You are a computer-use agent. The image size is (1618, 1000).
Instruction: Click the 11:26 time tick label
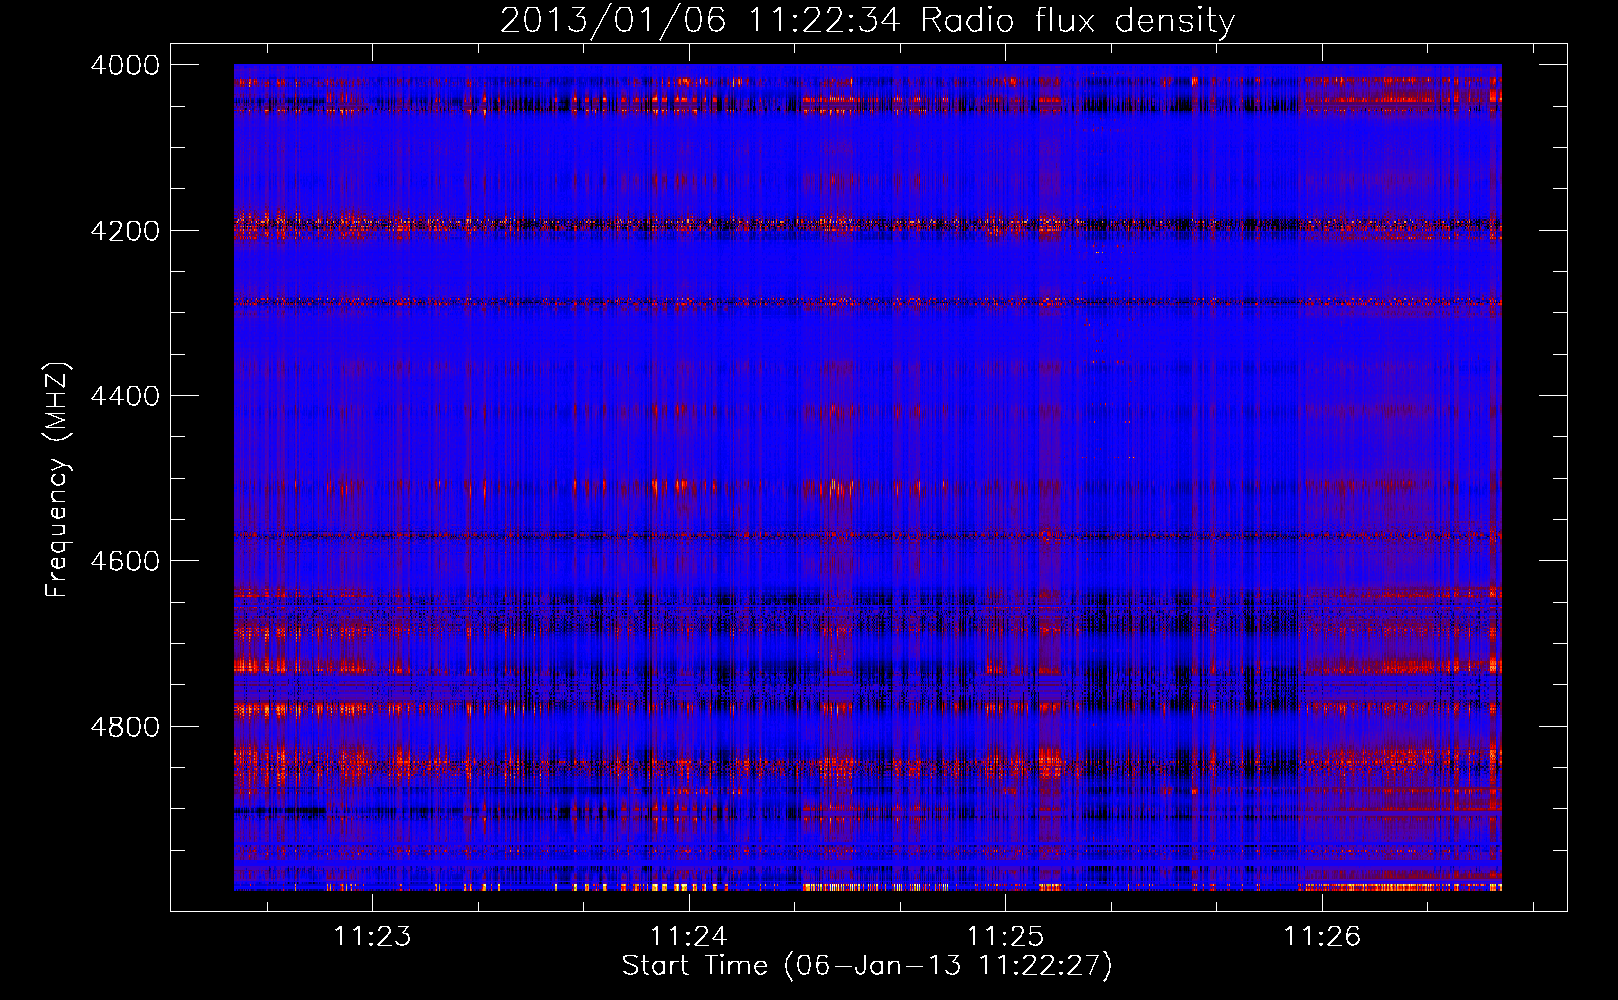point(1322,936)
